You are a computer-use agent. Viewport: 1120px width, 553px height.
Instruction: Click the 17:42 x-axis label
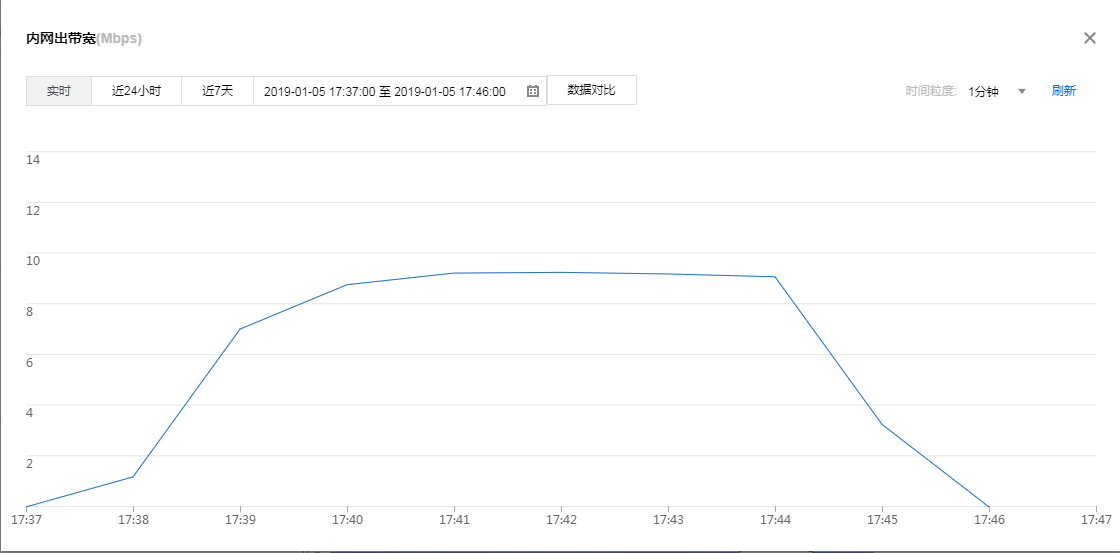561,520
